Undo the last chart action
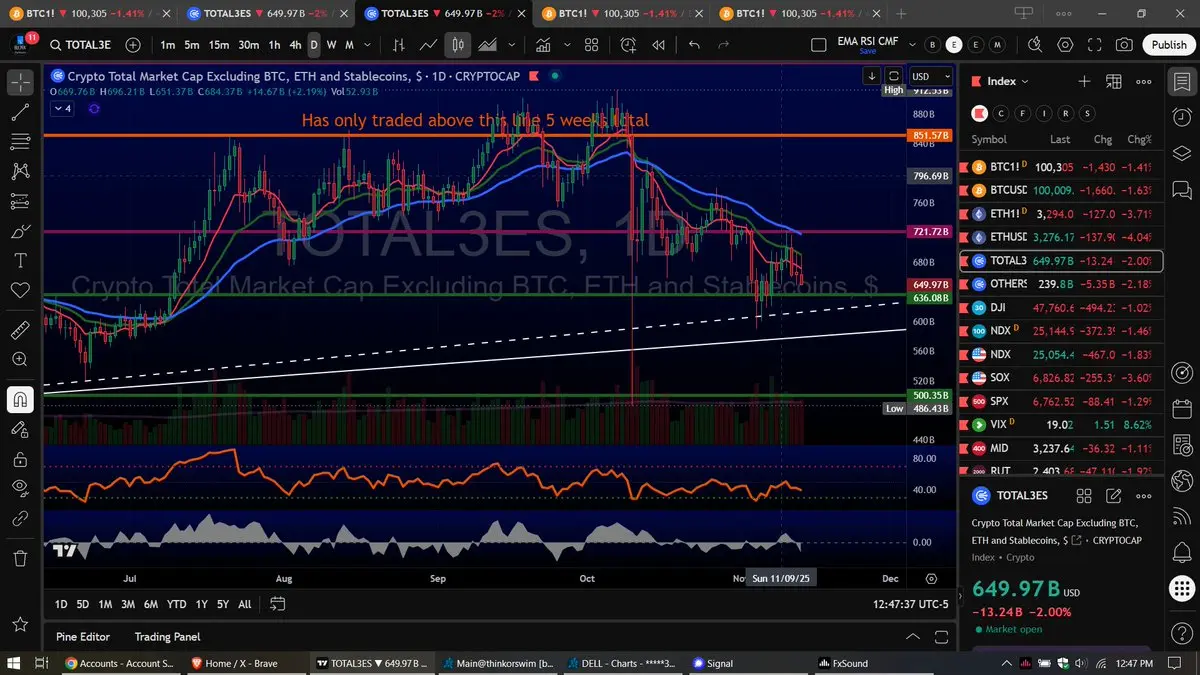This screenshot has height=675, width=1200. coord(695,45)
